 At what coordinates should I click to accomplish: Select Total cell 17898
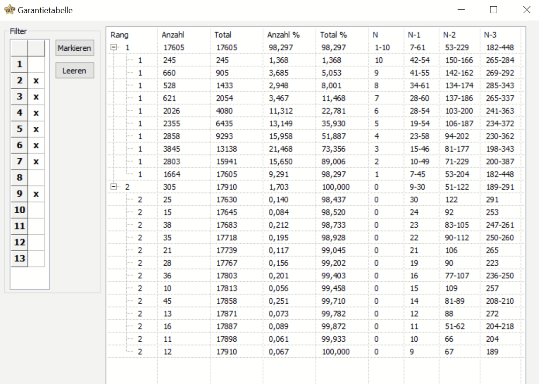pos(227,339)
